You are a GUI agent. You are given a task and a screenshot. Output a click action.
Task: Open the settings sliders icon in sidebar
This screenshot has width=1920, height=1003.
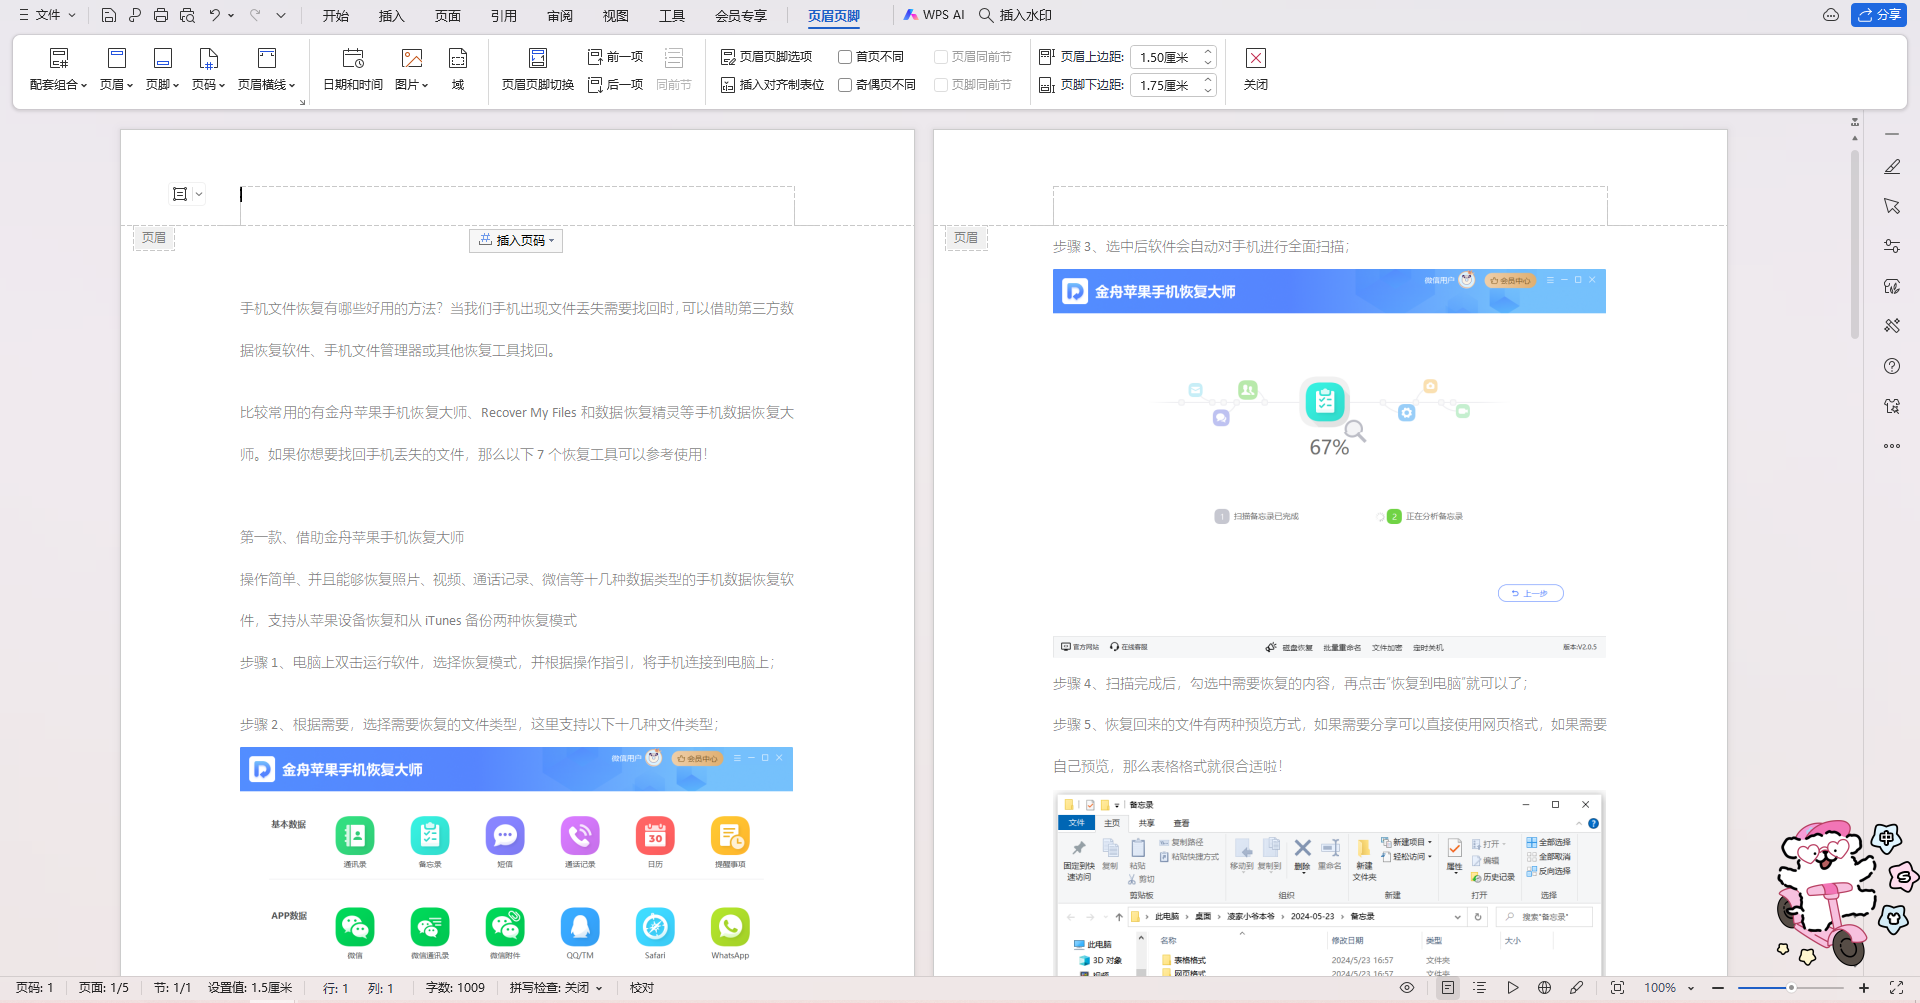(x=1892, y=246)
